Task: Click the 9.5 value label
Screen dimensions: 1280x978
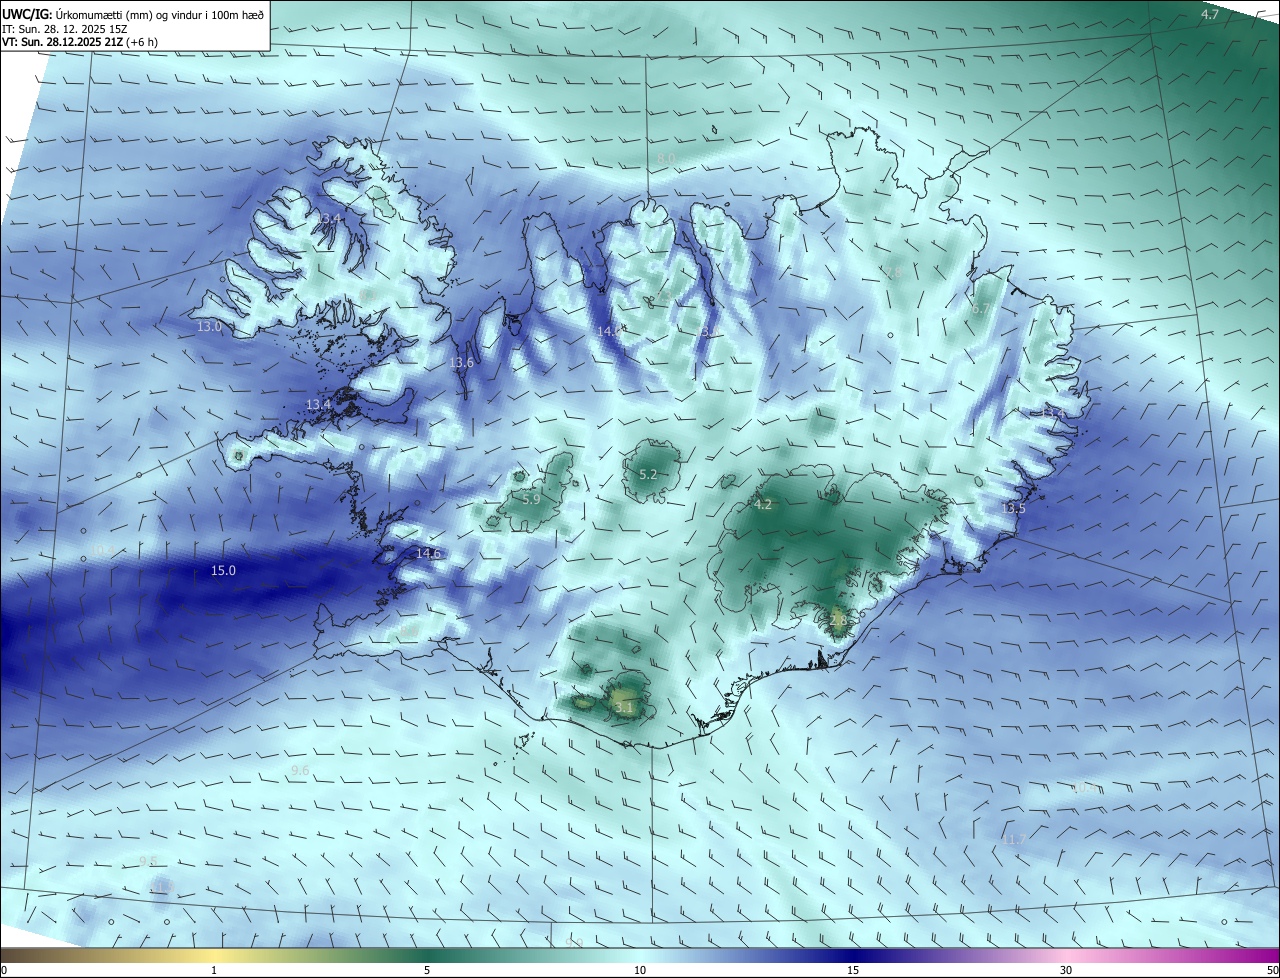Action: coord(148,861)
